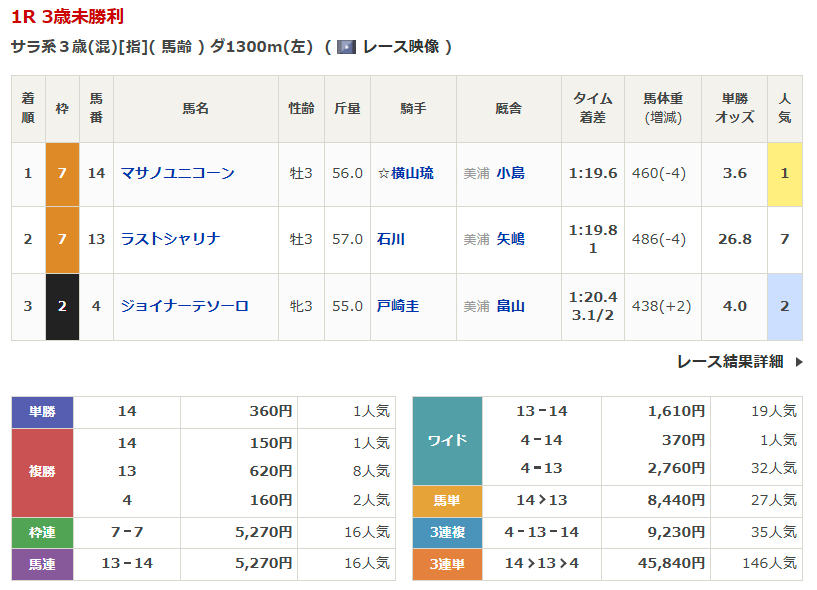
Task: Open trainer 小島 profile
Action: tap(510, 173)
